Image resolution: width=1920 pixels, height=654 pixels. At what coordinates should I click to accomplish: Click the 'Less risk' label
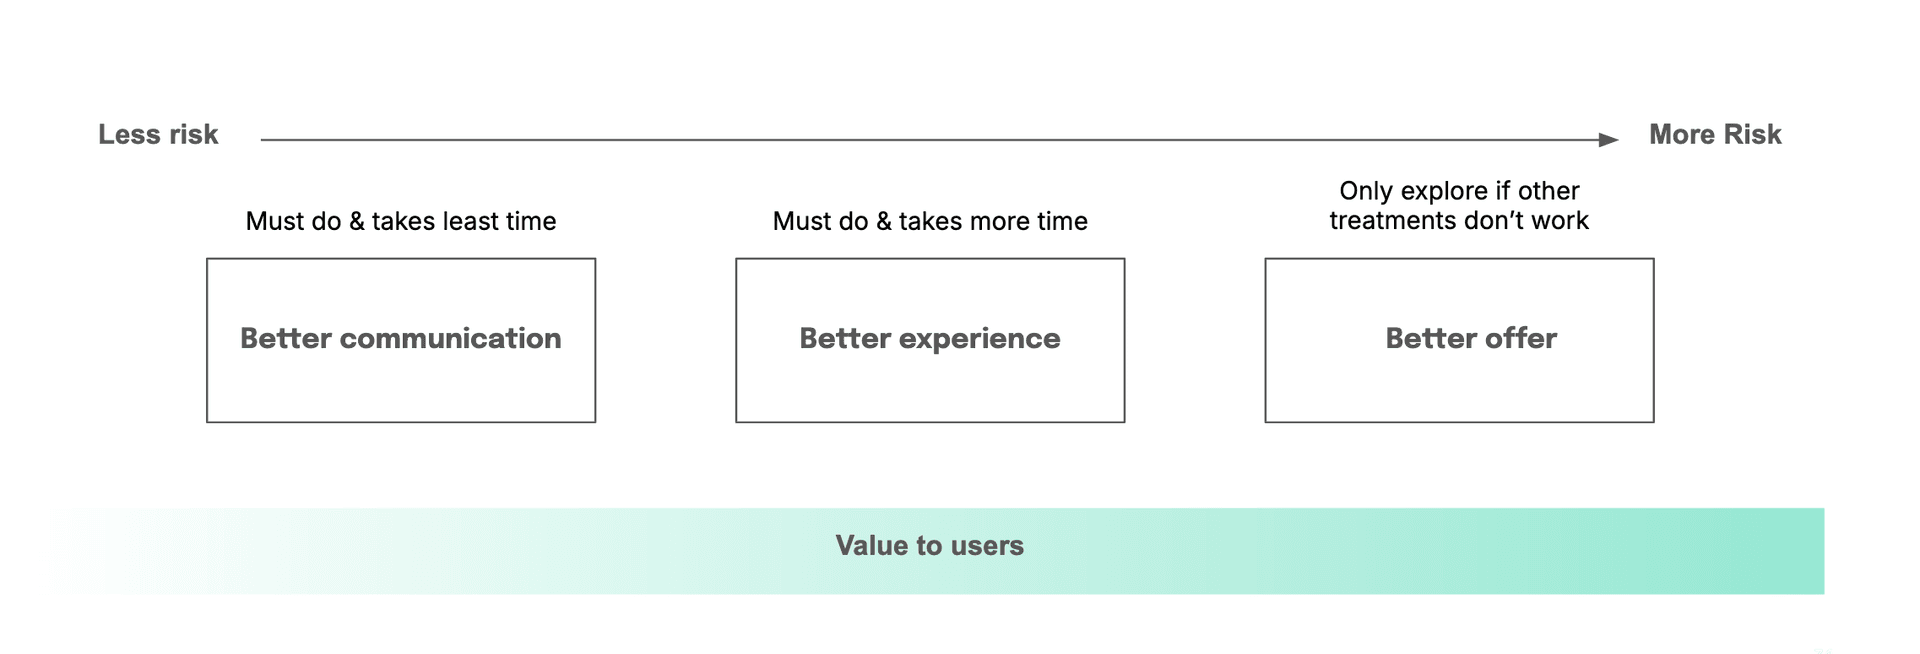pyautogui.click(x=158, y=135)
